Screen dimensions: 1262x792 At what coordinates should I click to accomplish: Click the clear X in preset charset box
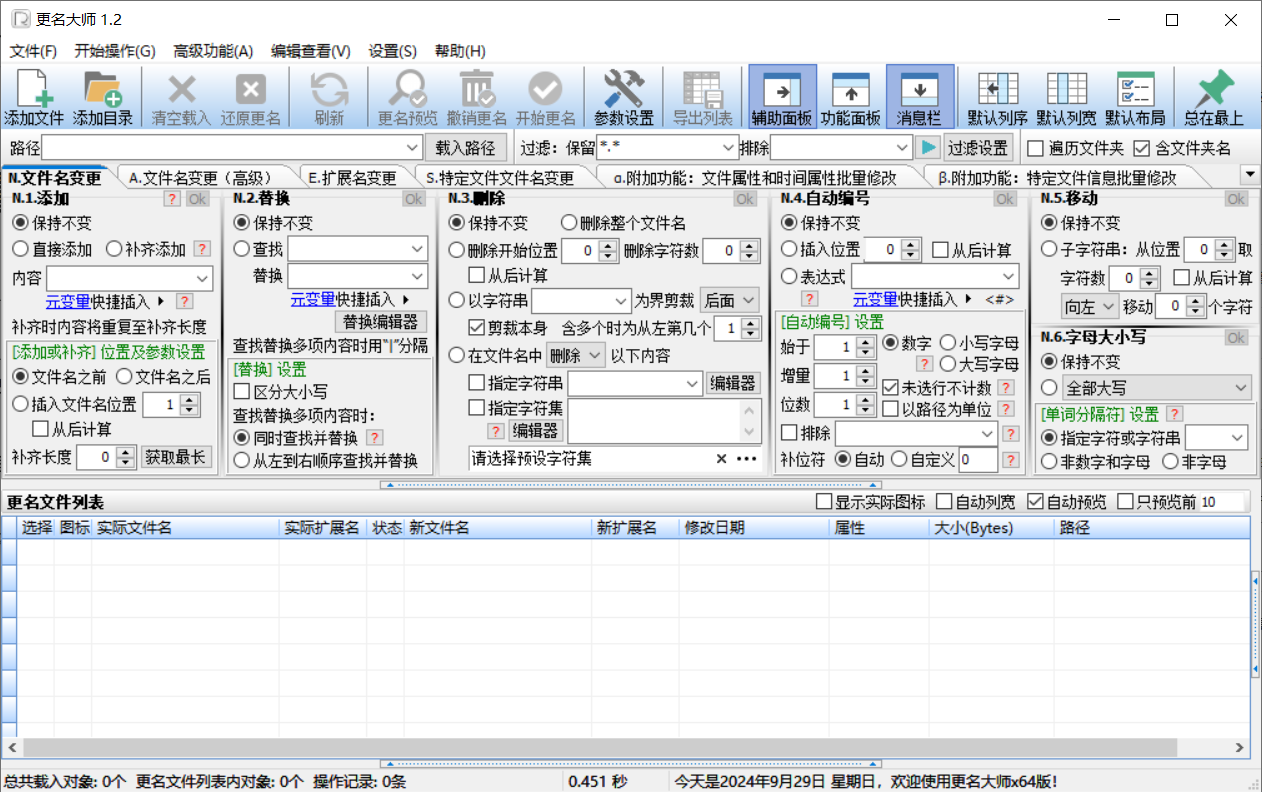(721, 459)
